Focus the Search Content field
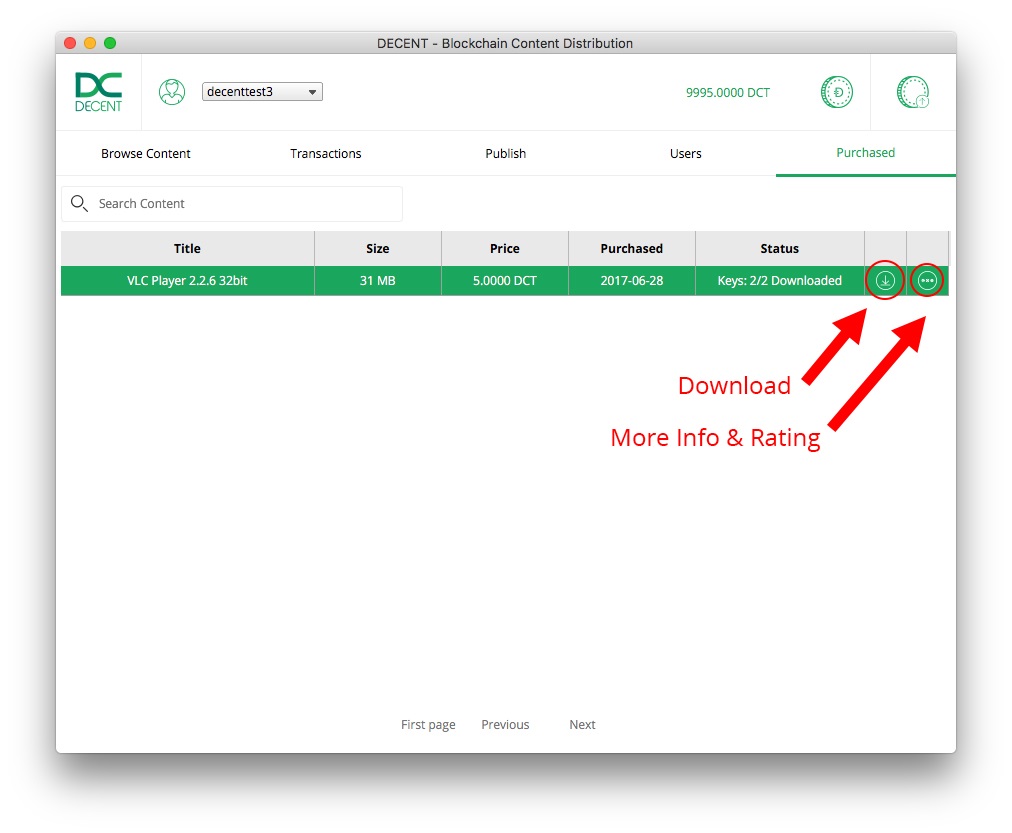The height and width of the screenshot is (833, 1012). point(232,204)
